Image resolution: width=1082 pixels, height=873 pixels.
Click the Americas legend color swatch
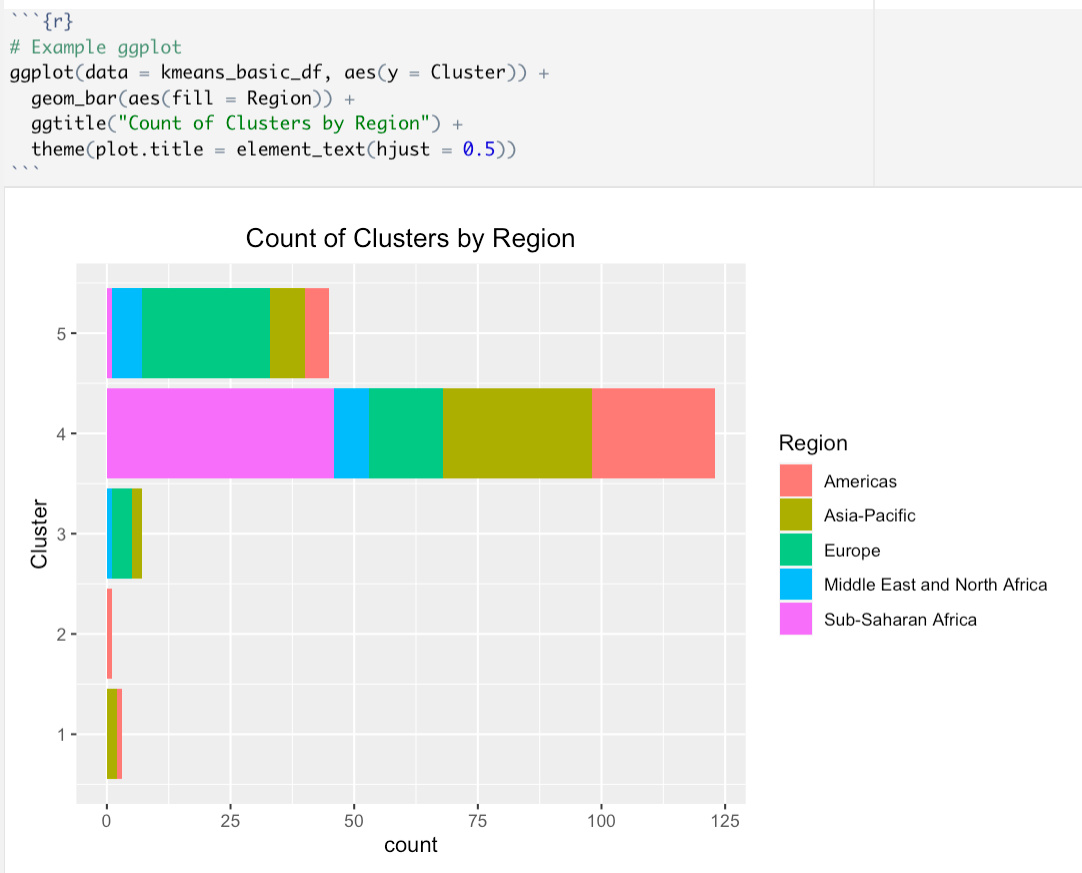(x=796, y=481)
